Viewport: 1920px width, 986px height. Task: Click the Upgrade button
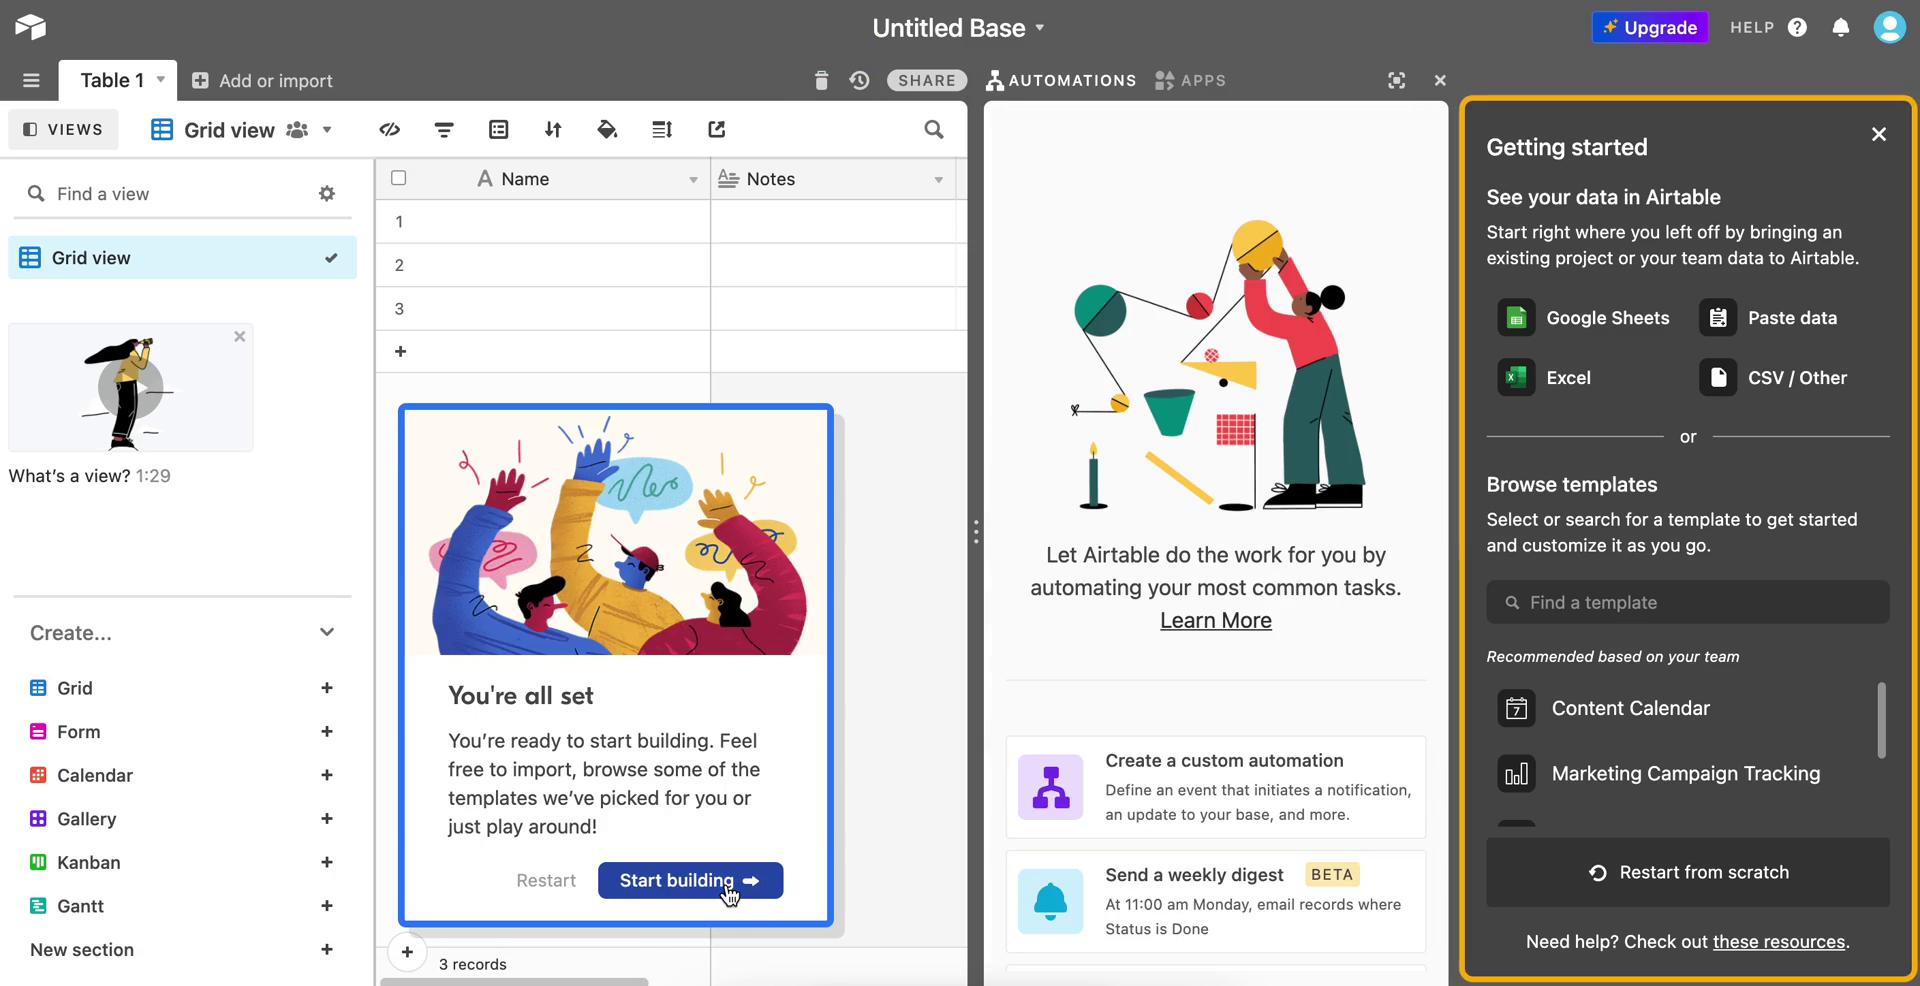click(1650, 27)
